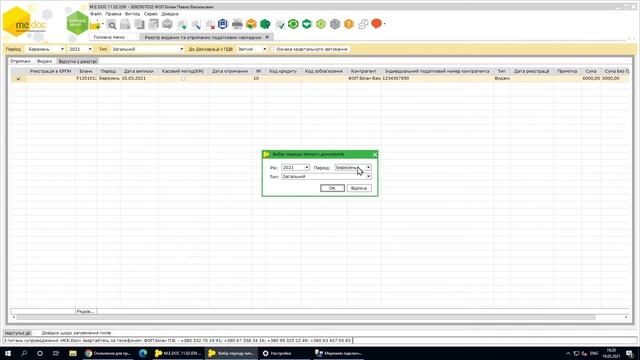Click the yellow folder create-document toolbar icon
640x360 pixels.
click(x=95, y=25)
